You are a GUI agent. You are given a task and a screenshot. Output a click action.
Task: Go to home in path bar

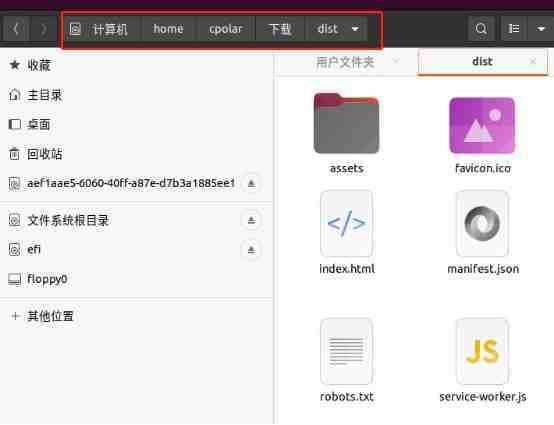click(168, 29)
